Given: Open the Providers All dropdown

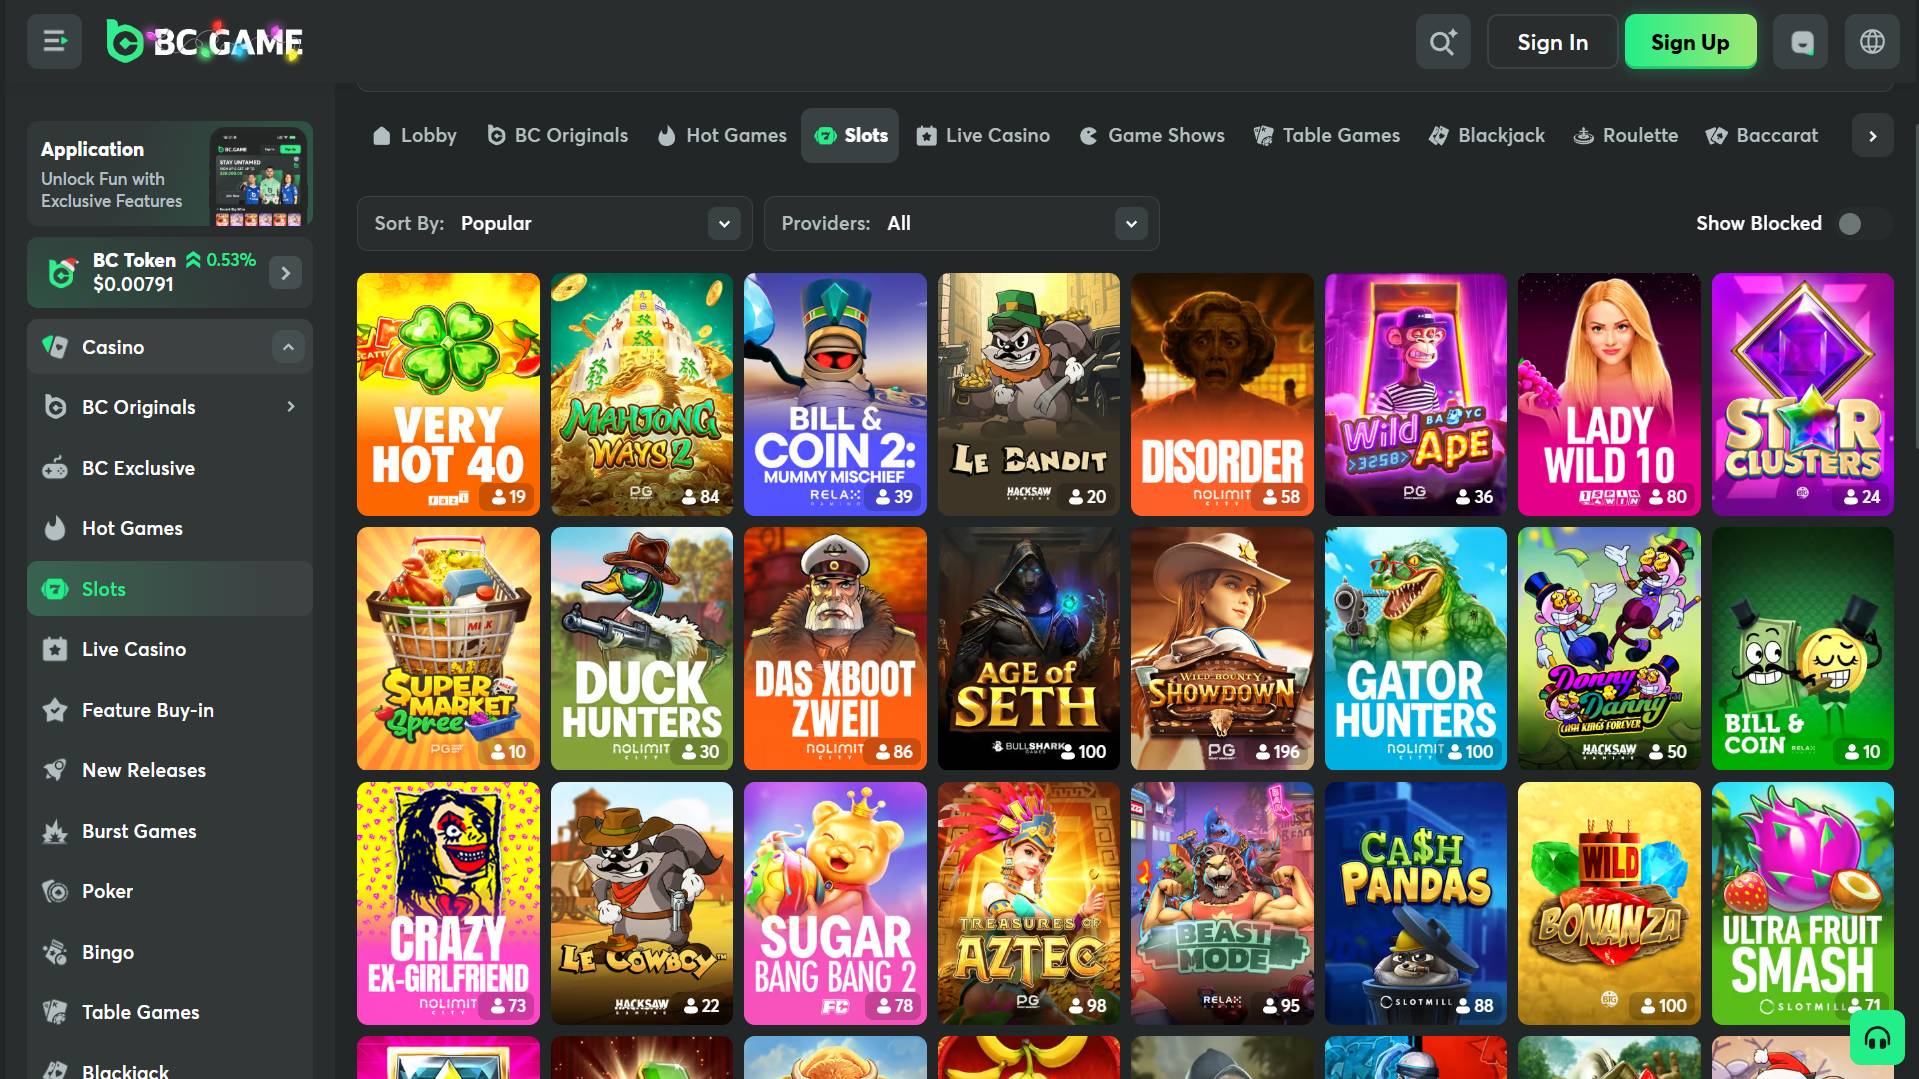Looking at the screenshot, I should (961, 224).
